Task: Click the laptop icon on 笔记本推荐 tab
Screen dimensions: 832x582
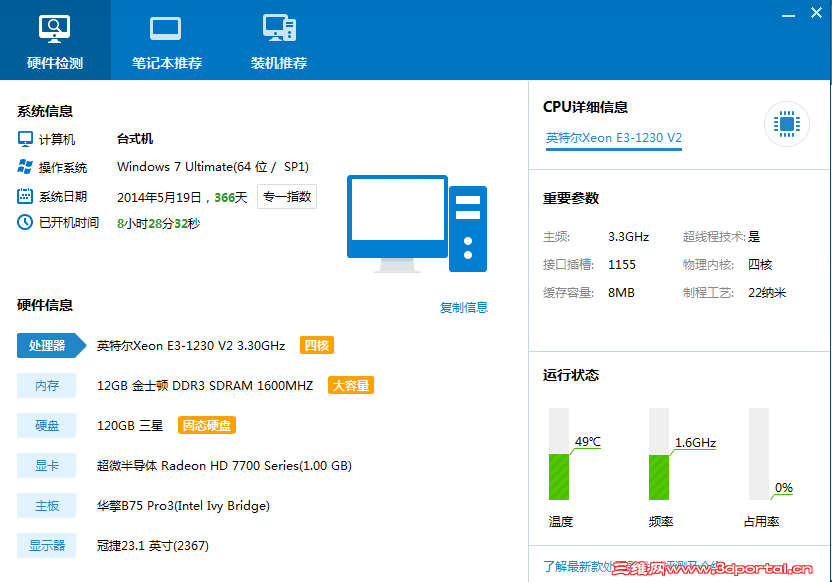Action: (164, 26)
